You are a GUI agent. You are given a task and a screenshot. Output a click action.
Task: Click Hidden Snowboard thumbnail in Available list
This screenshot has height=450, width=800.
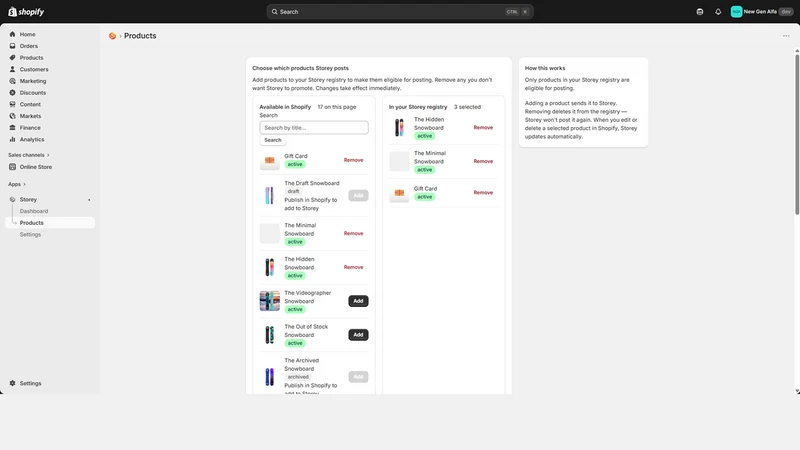269,267
